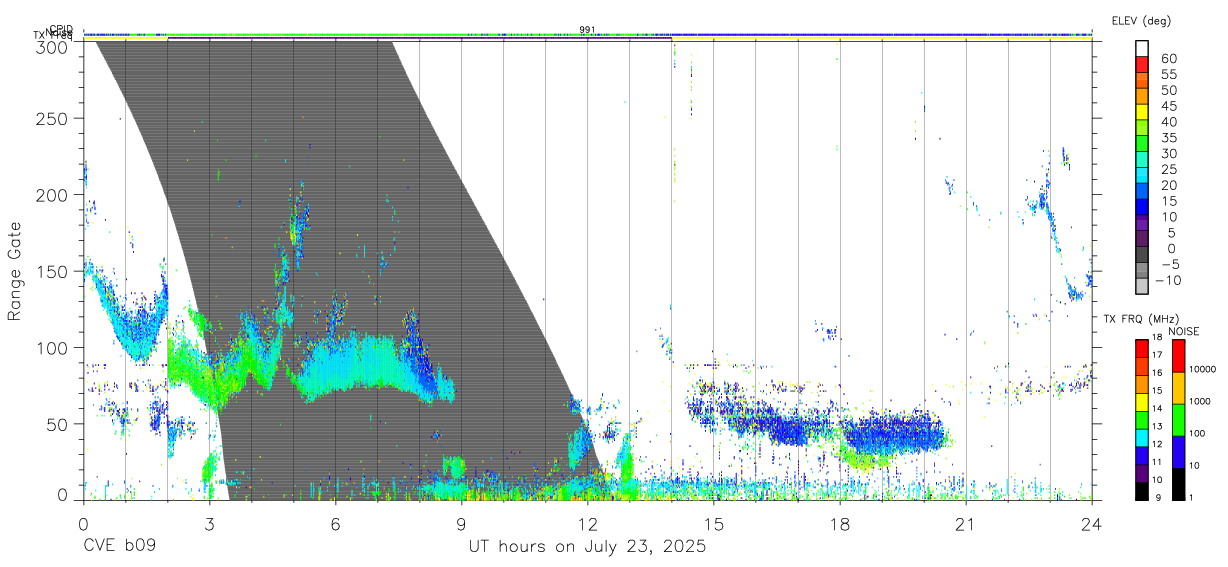Click the '15' tick on the UT hours axis
The image size is (1228, 567).
click(714, 523)
